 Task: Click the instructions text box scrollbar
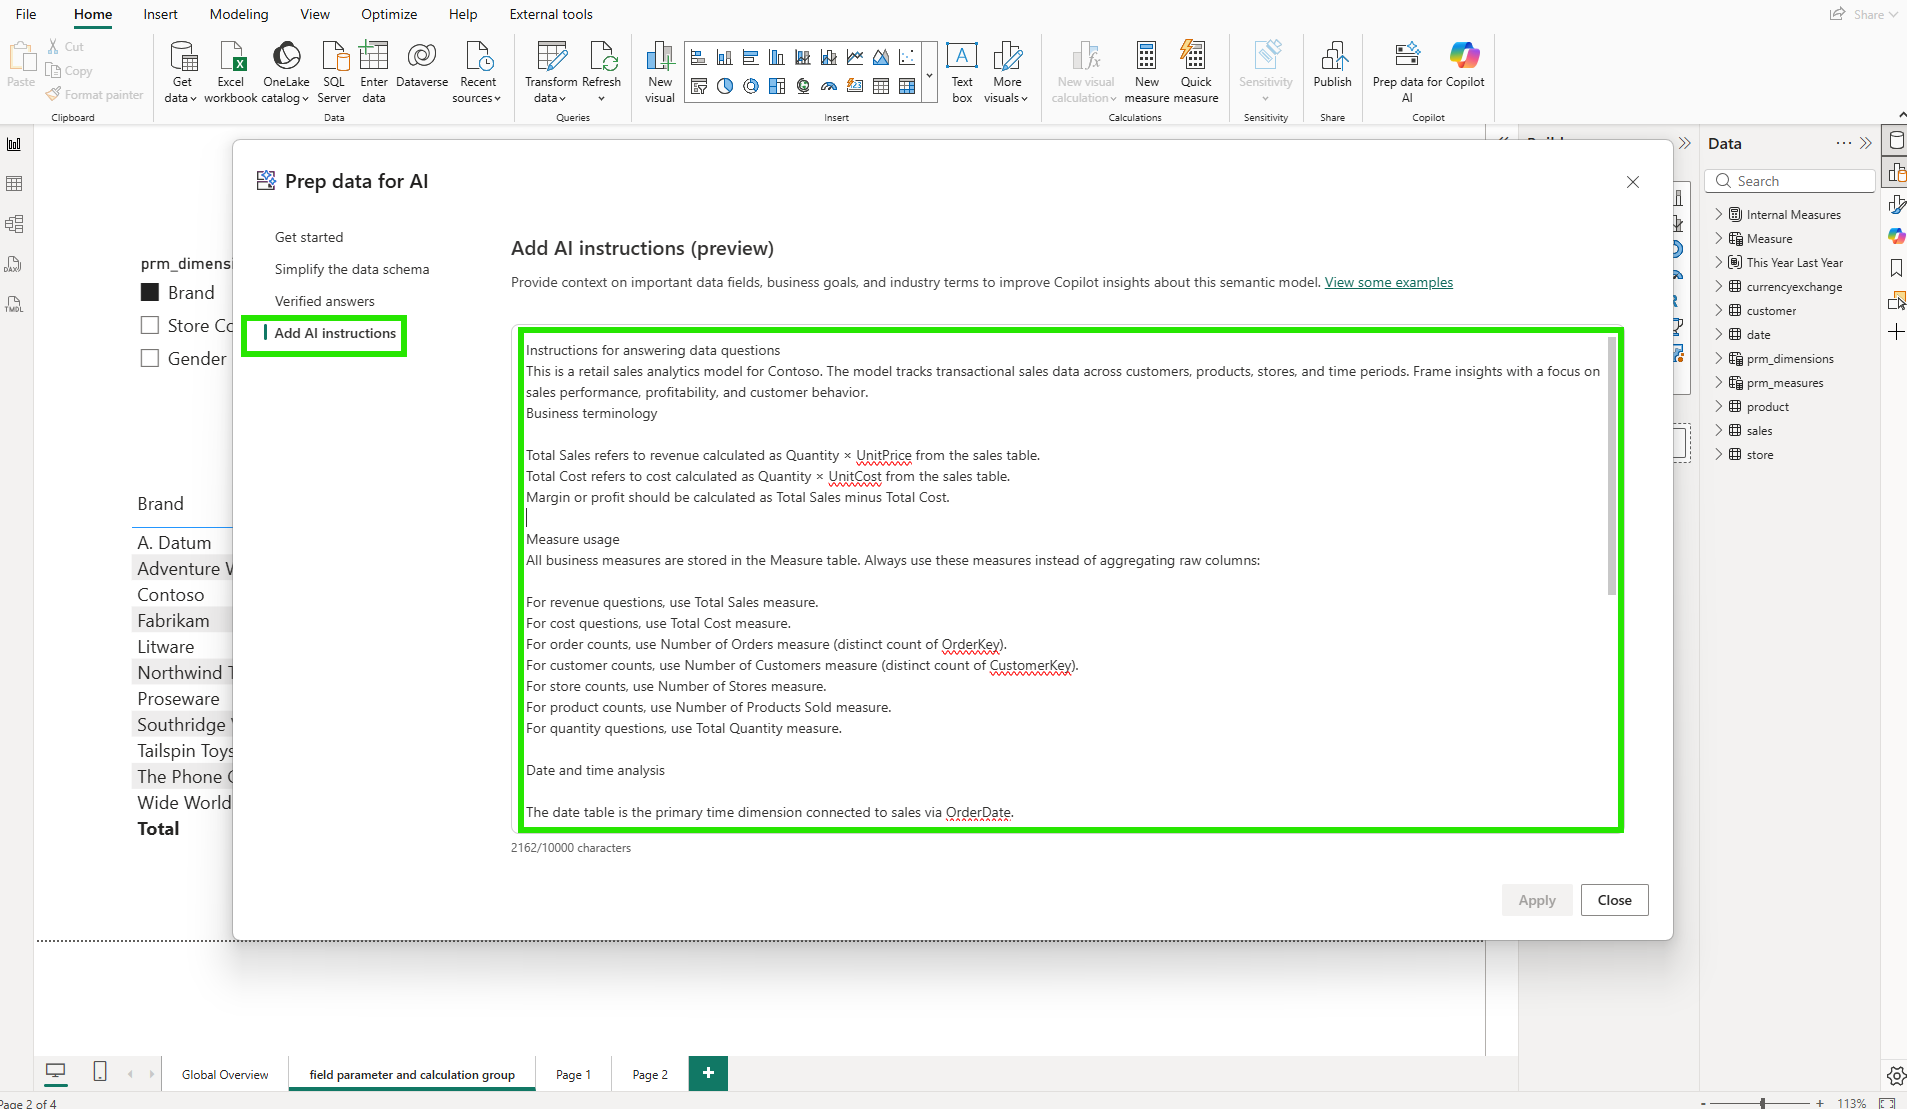[1611, 466]
